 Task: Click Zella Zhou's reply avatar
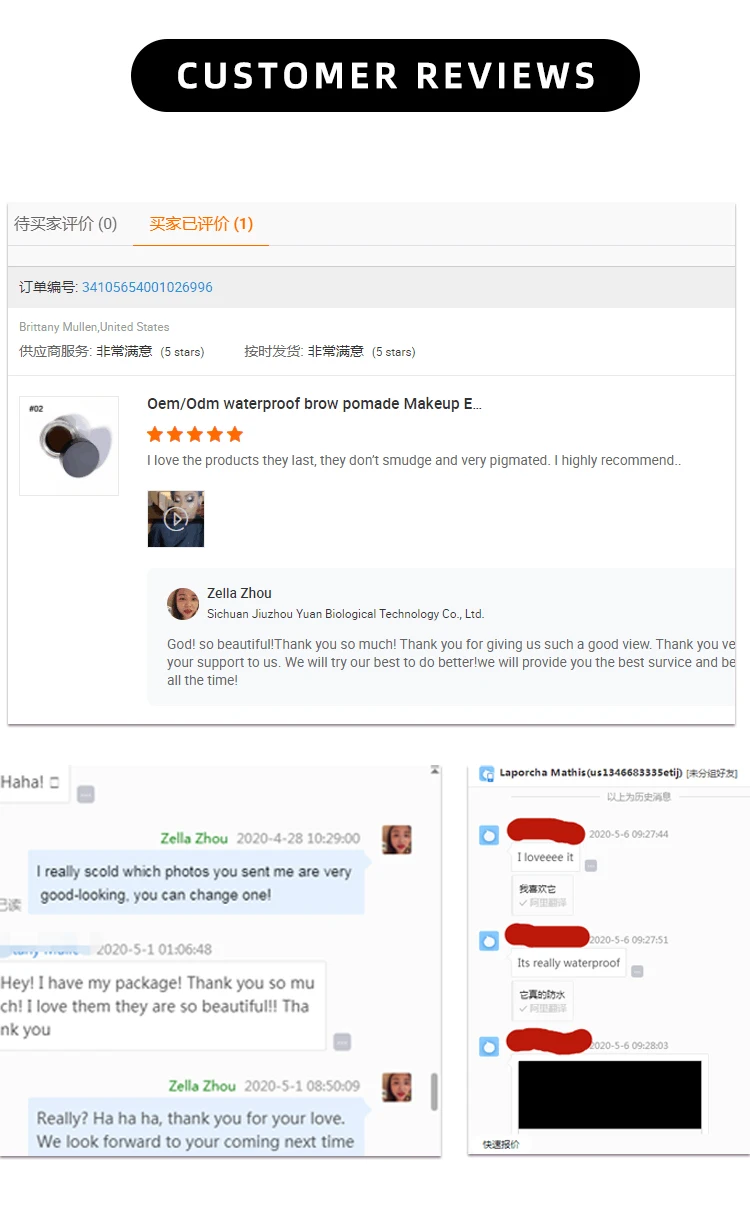coord(183,604)
